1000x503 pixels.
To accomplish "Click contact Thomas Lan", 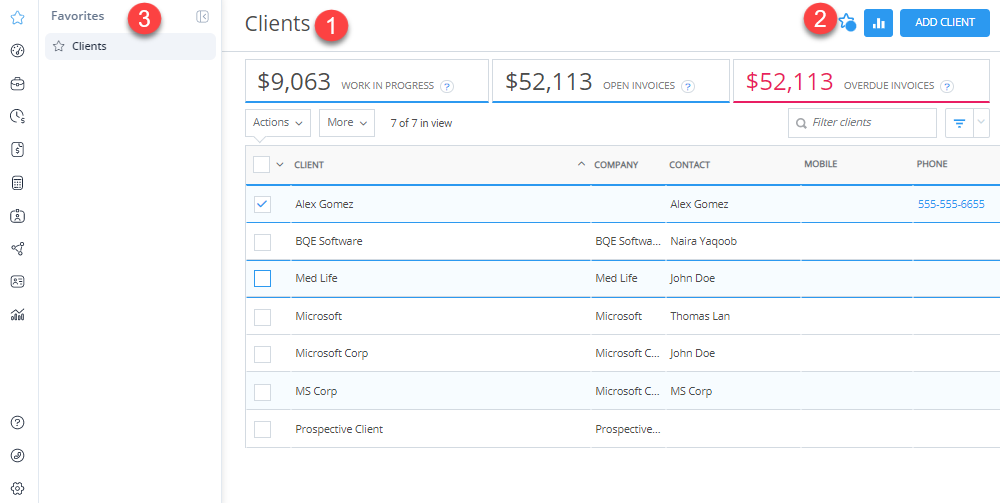I will pos(700,316).
